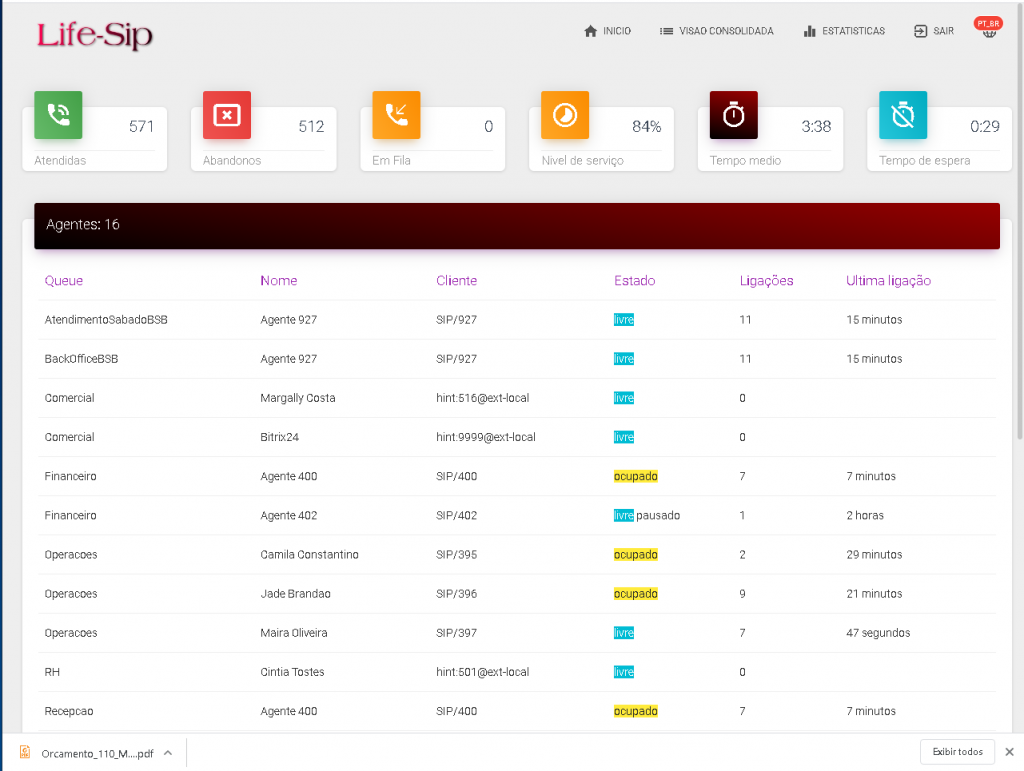Click the Estado column header
The image size is (1024, 771).
[634, 281]
